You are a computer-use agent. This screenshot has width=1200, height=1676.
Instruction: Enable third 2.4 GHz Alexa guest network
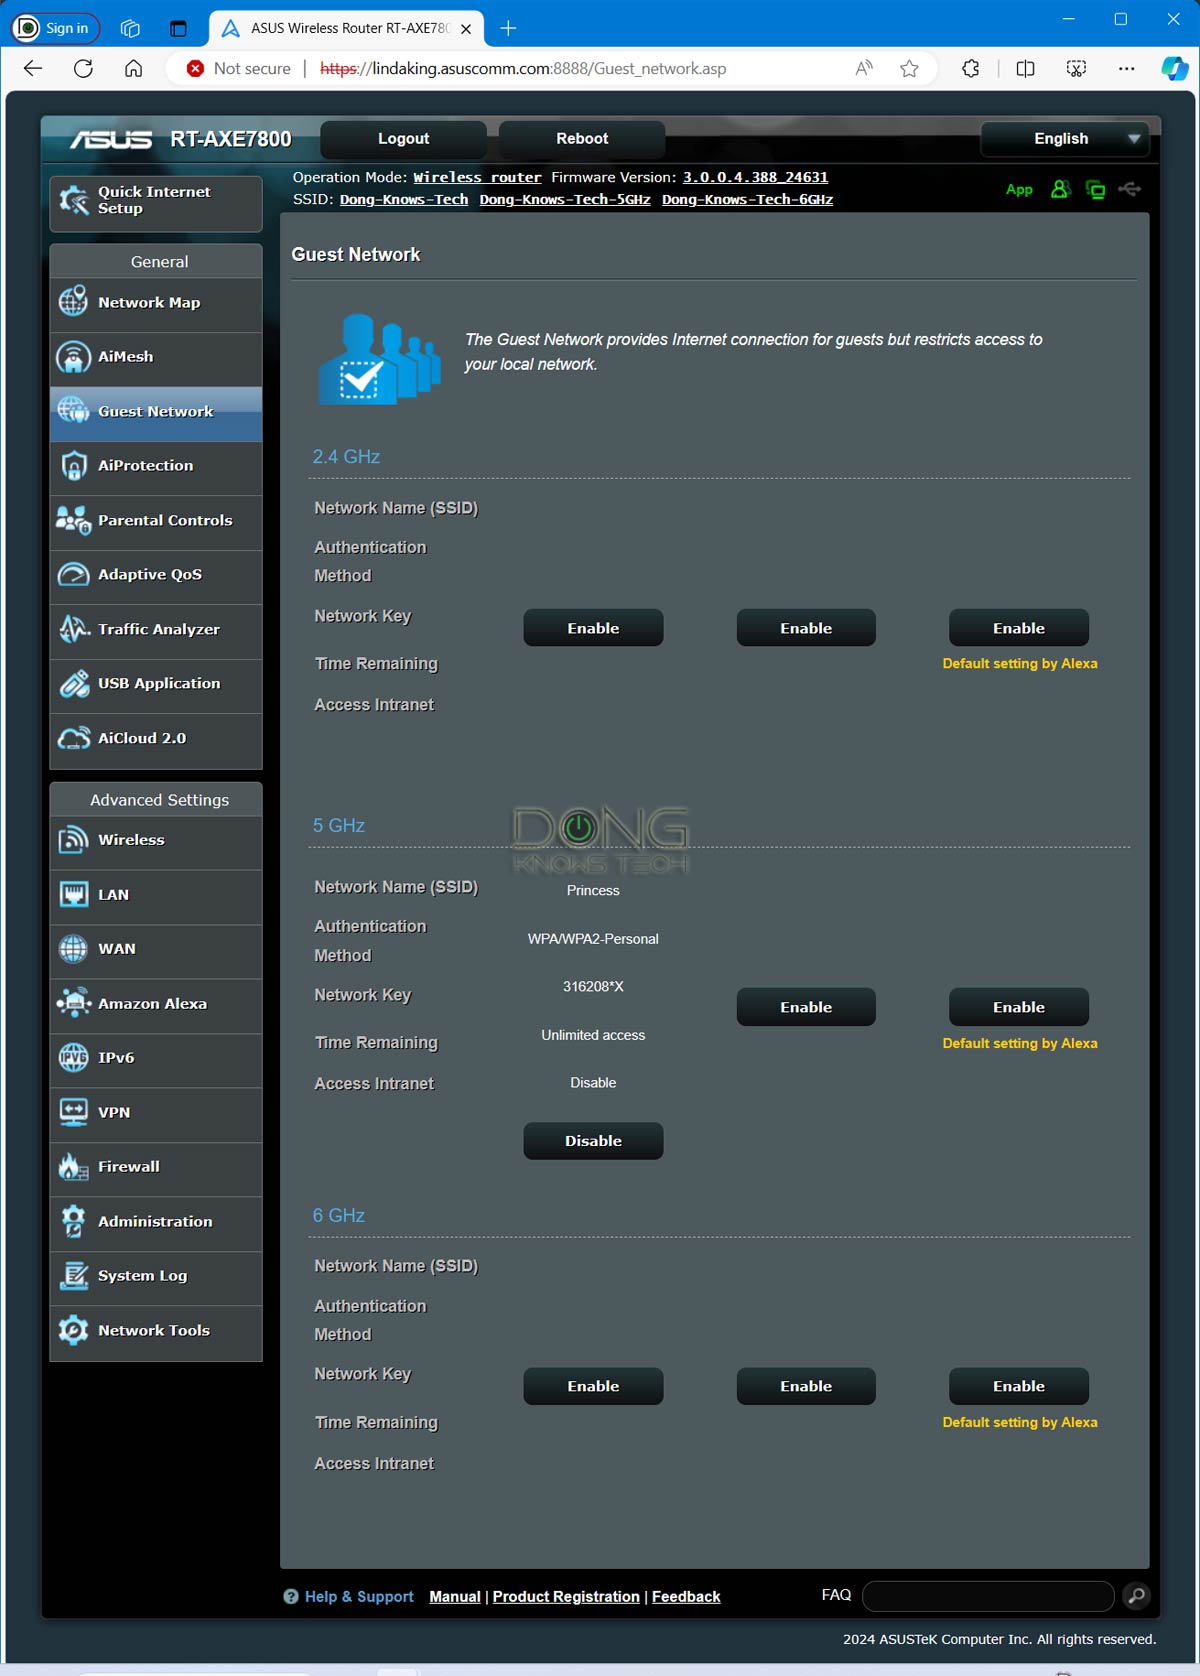pos(1019,628)
